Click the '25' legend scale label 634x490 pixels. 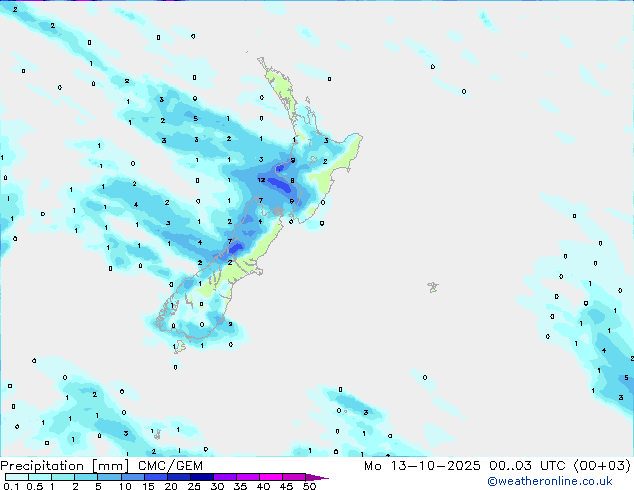[194, 486]
